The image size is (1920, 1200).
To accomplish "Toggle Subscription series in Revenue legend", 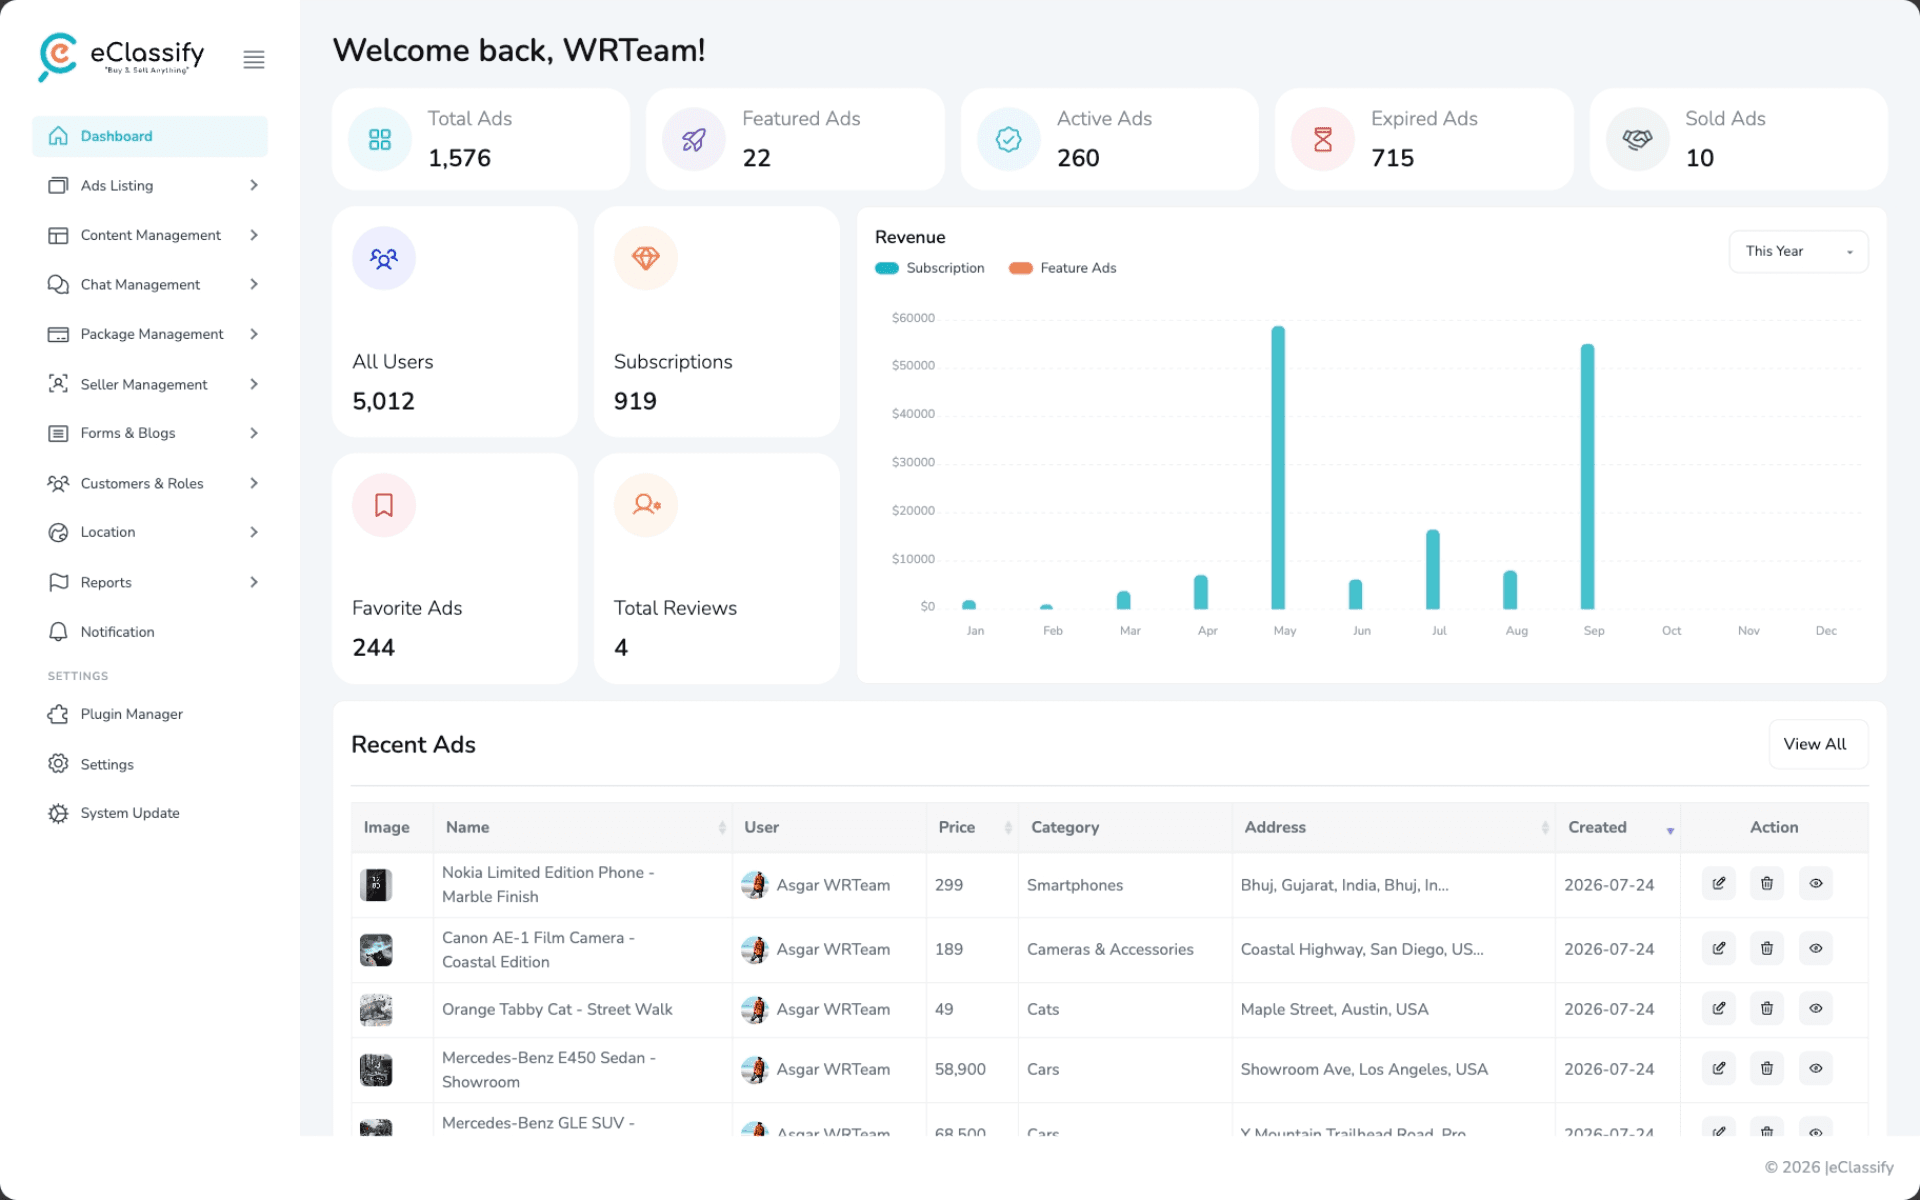I will 930,268.
